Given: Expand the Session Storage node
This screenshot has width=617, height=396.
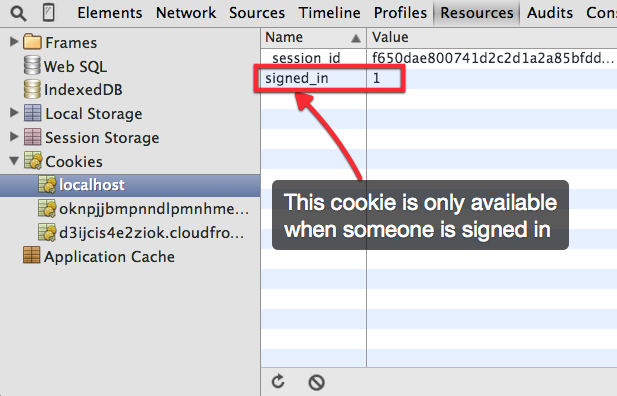Looking at the screenshot, I should click(x=14, y=137).
